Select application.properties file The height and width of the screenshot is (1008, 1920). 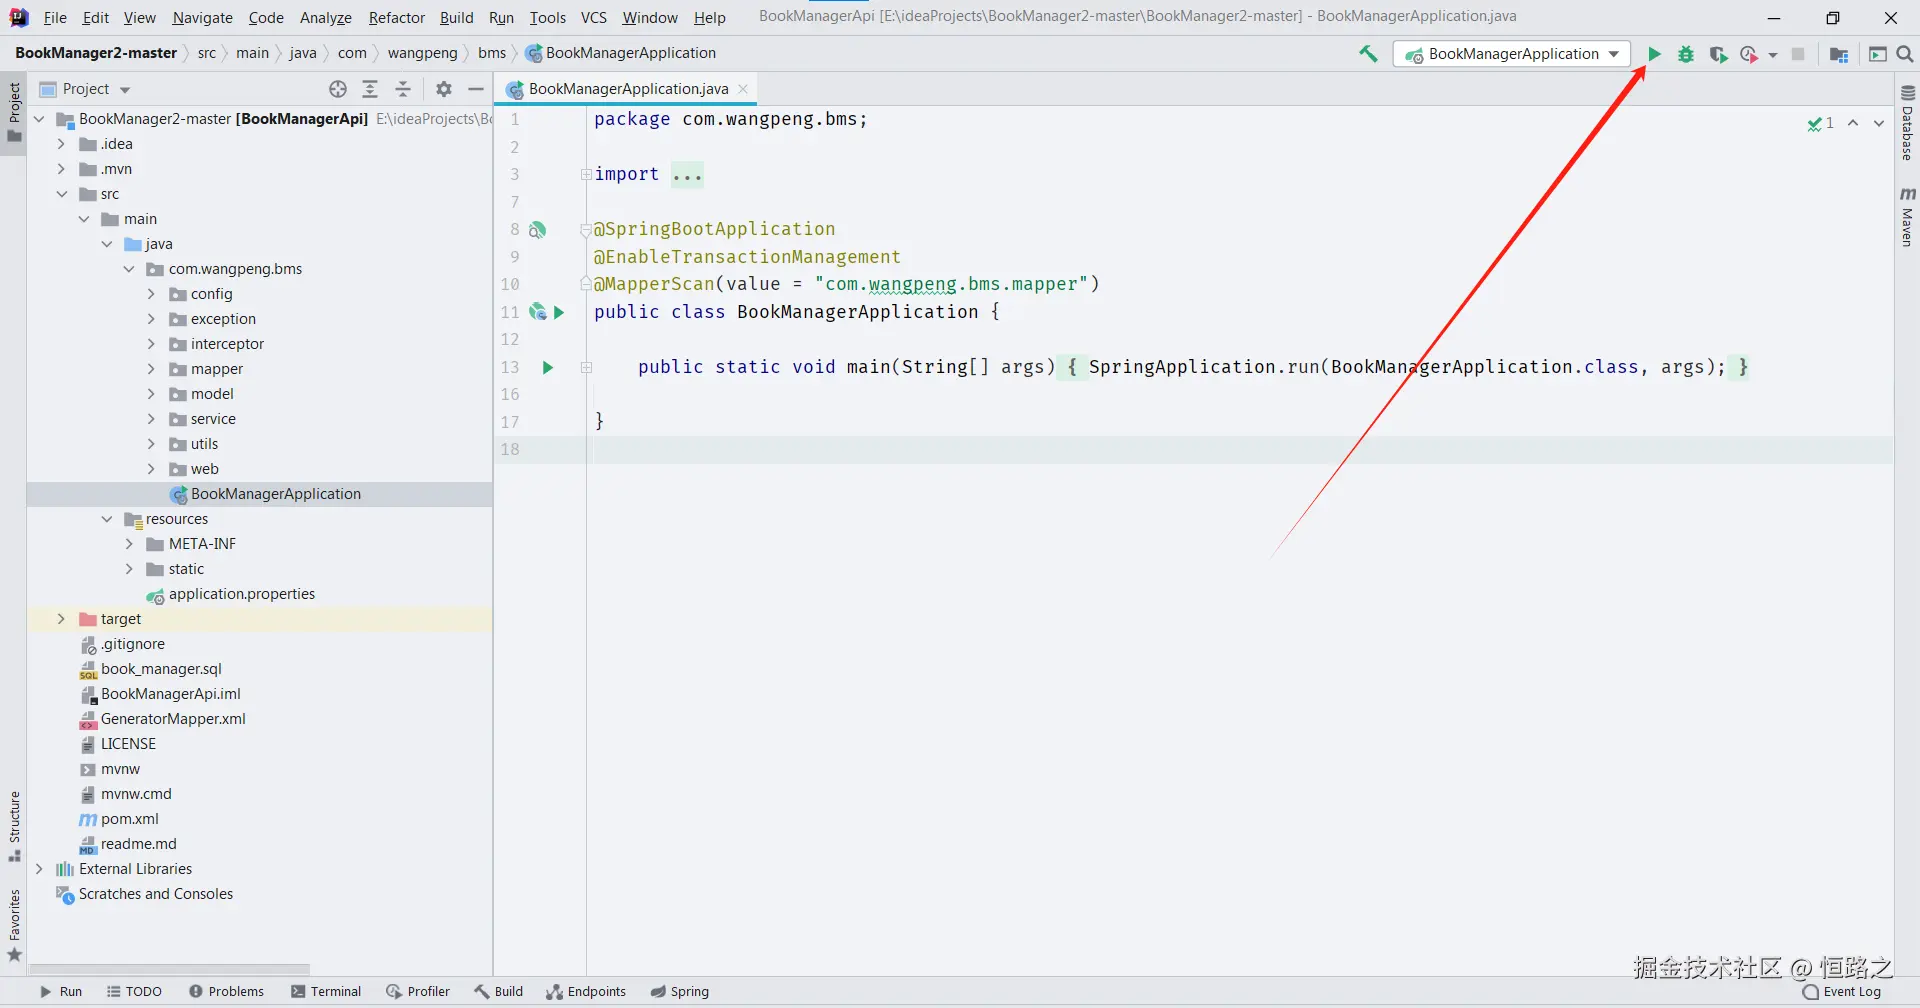tap(242, 594)
